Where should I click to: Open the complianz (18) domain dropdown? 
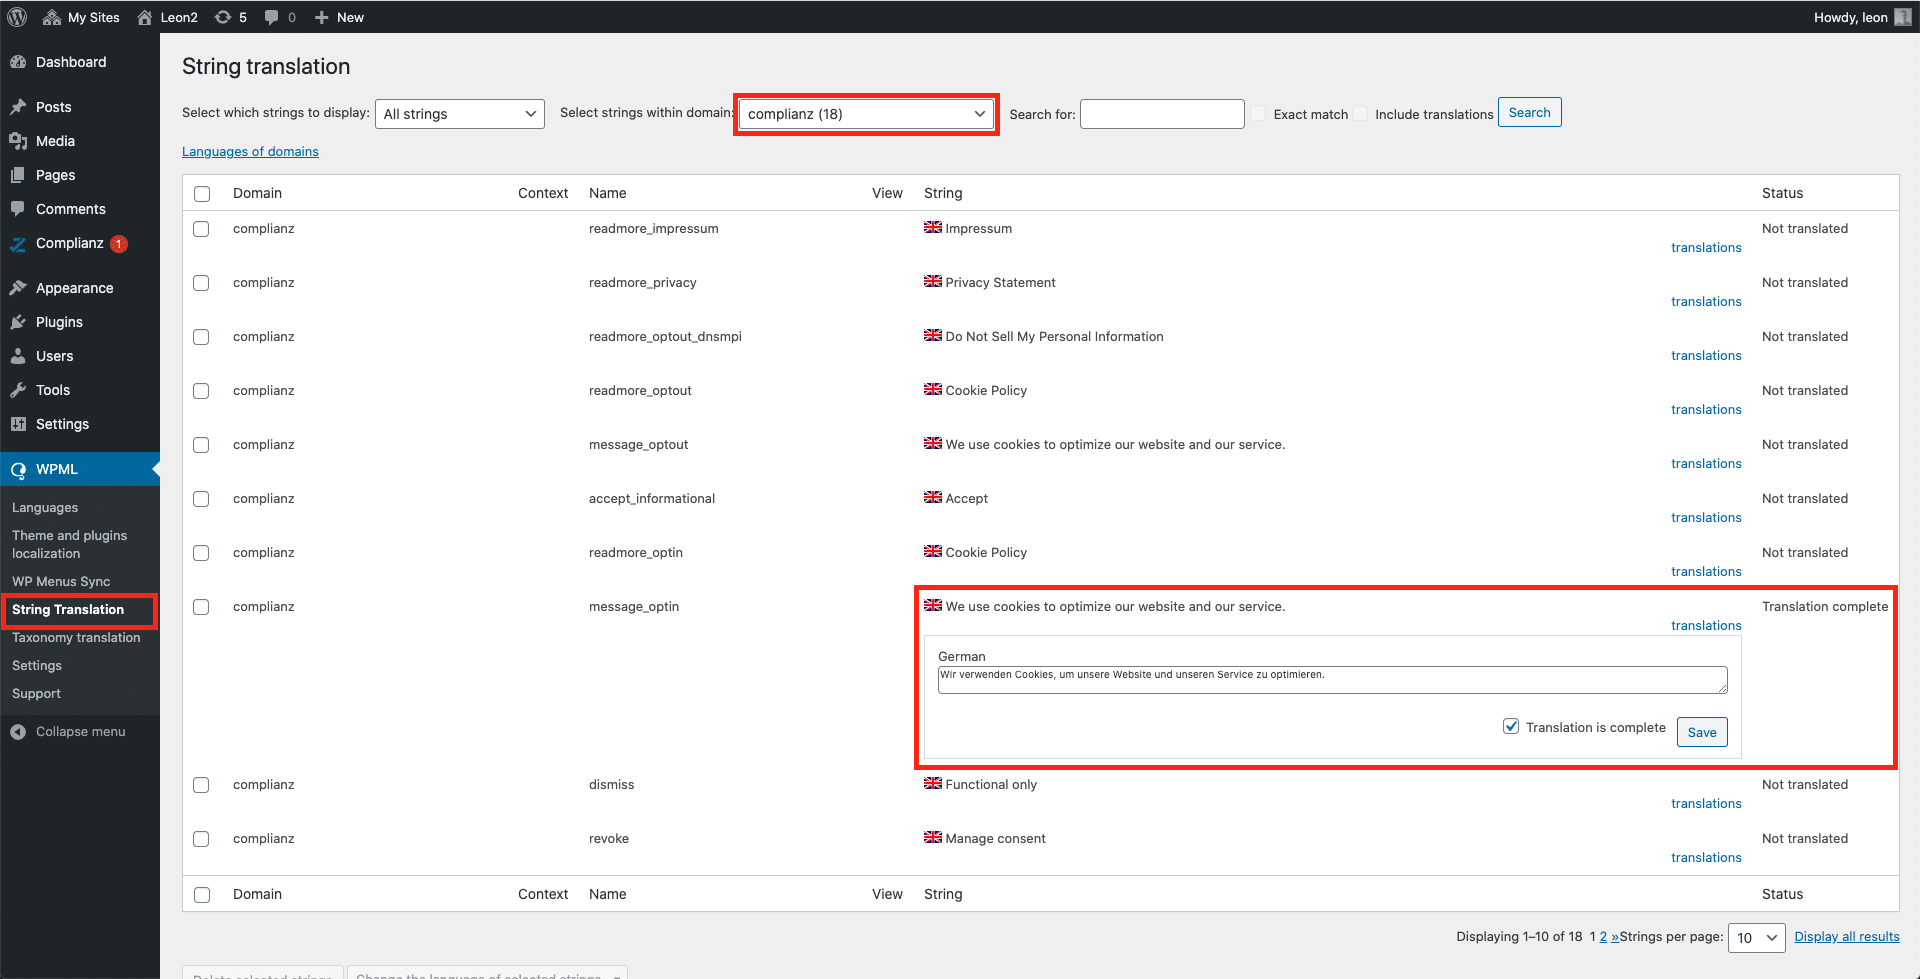864,113
